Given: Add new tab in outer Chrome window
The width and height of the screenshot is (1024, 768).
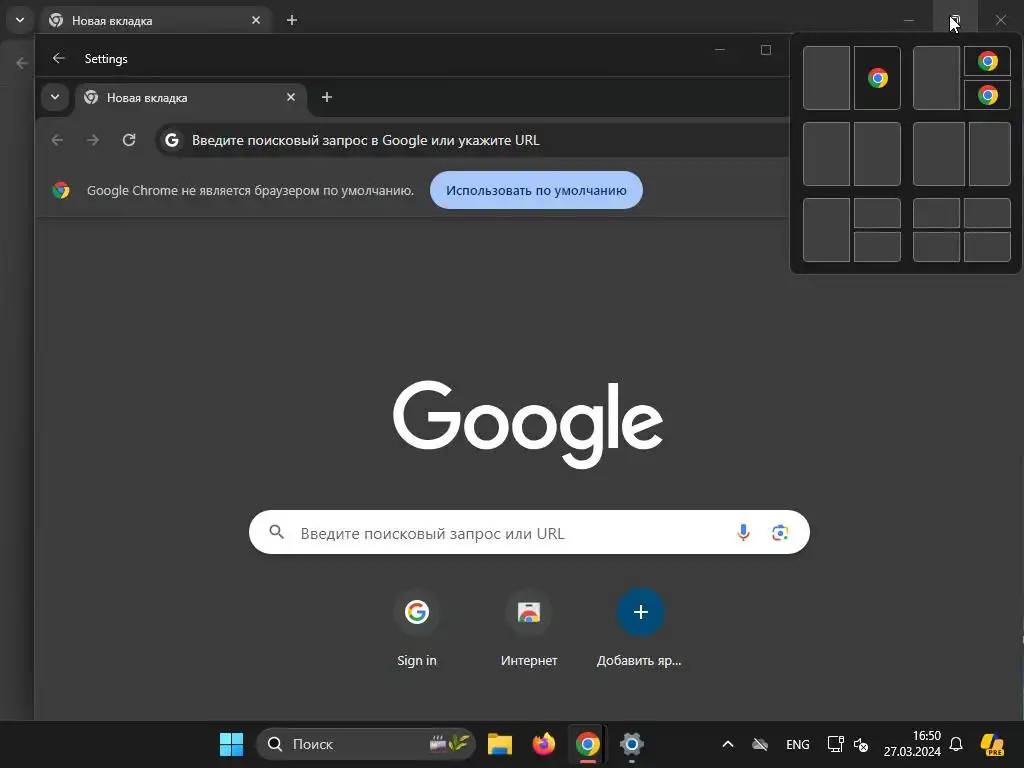Looking at the screenshot, I should (x=292, y=20).
